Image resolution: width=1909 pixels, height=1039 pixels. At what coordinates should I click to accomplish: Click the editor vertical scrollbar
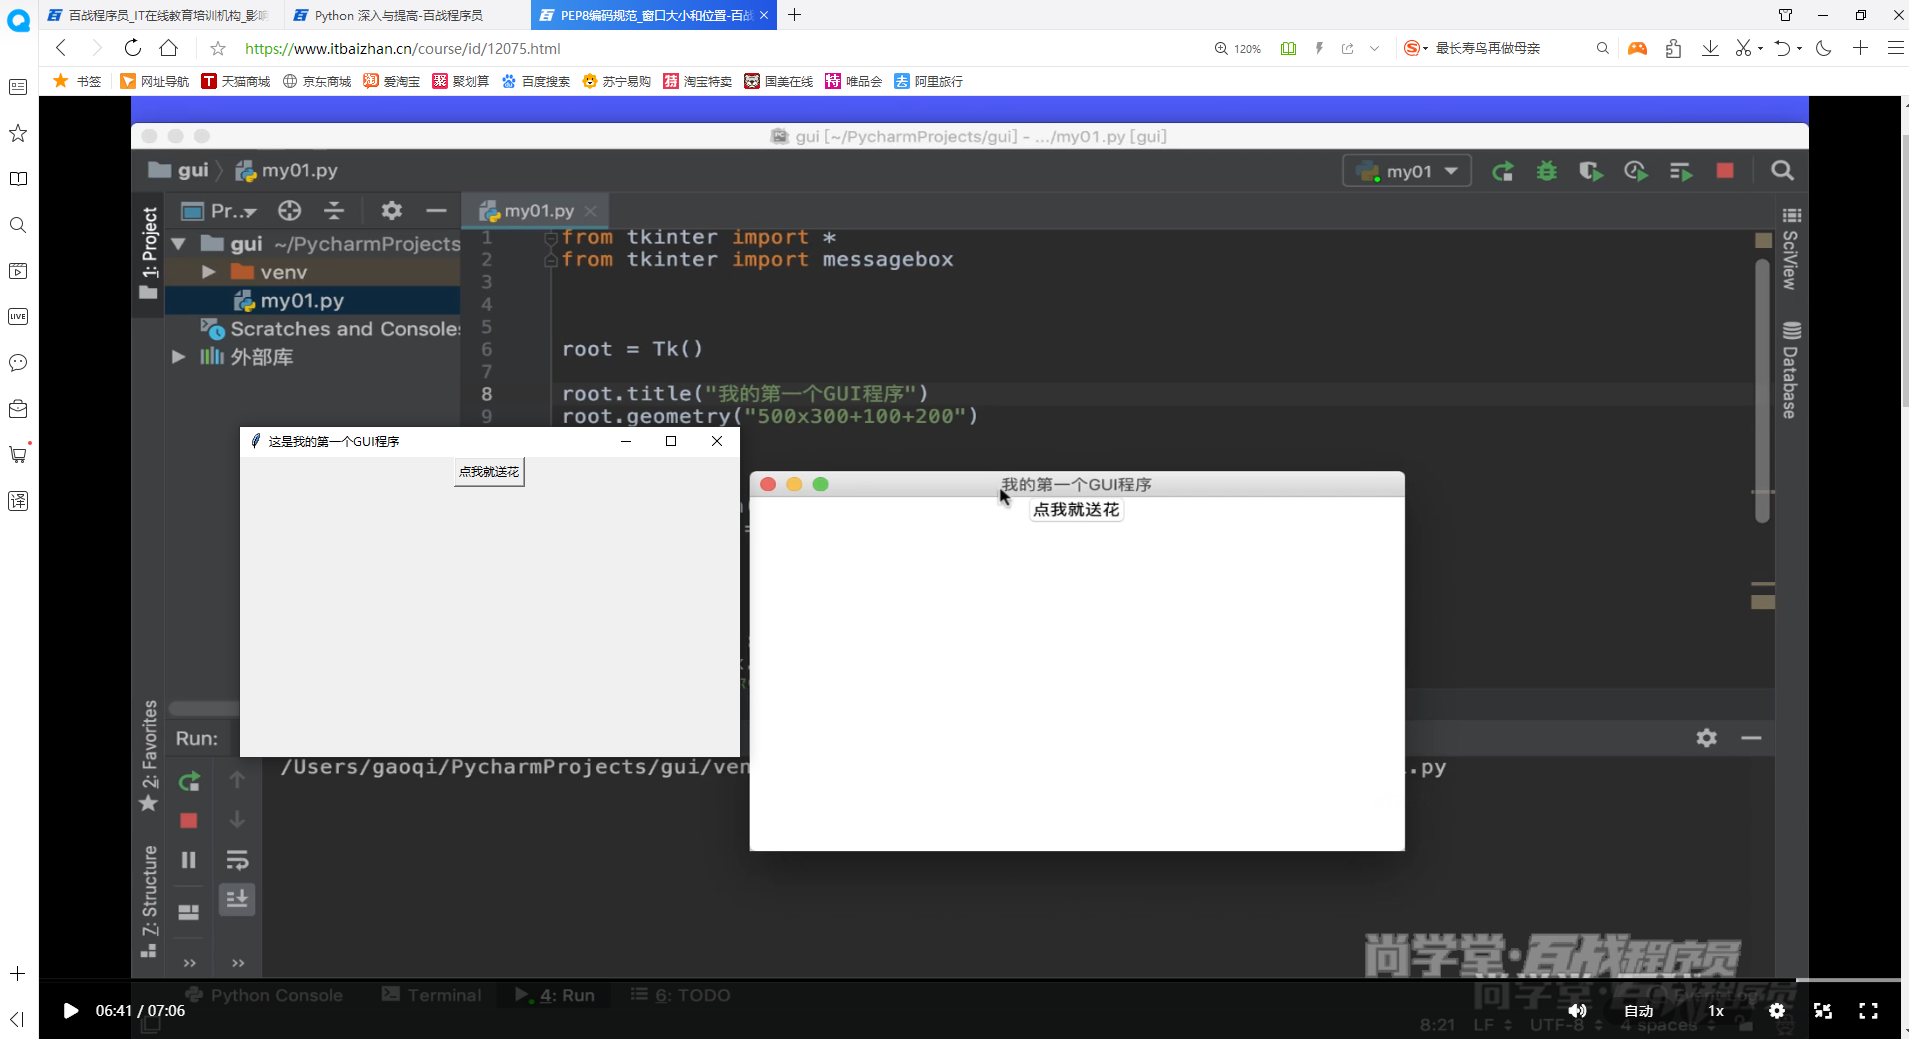pyautogui.click(x=1762, y=390)
